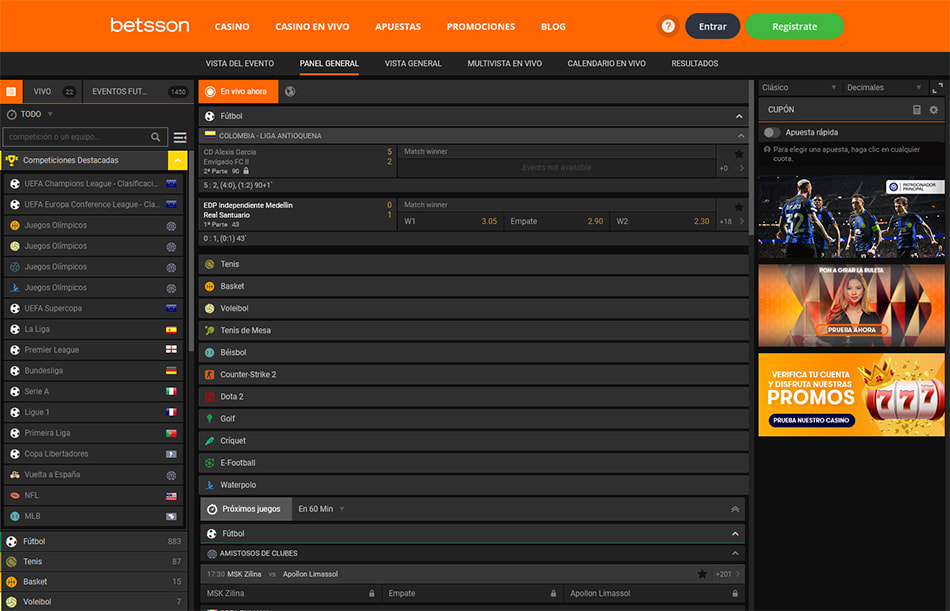Favorite the MSK Zilina match star

coord(702,573)
